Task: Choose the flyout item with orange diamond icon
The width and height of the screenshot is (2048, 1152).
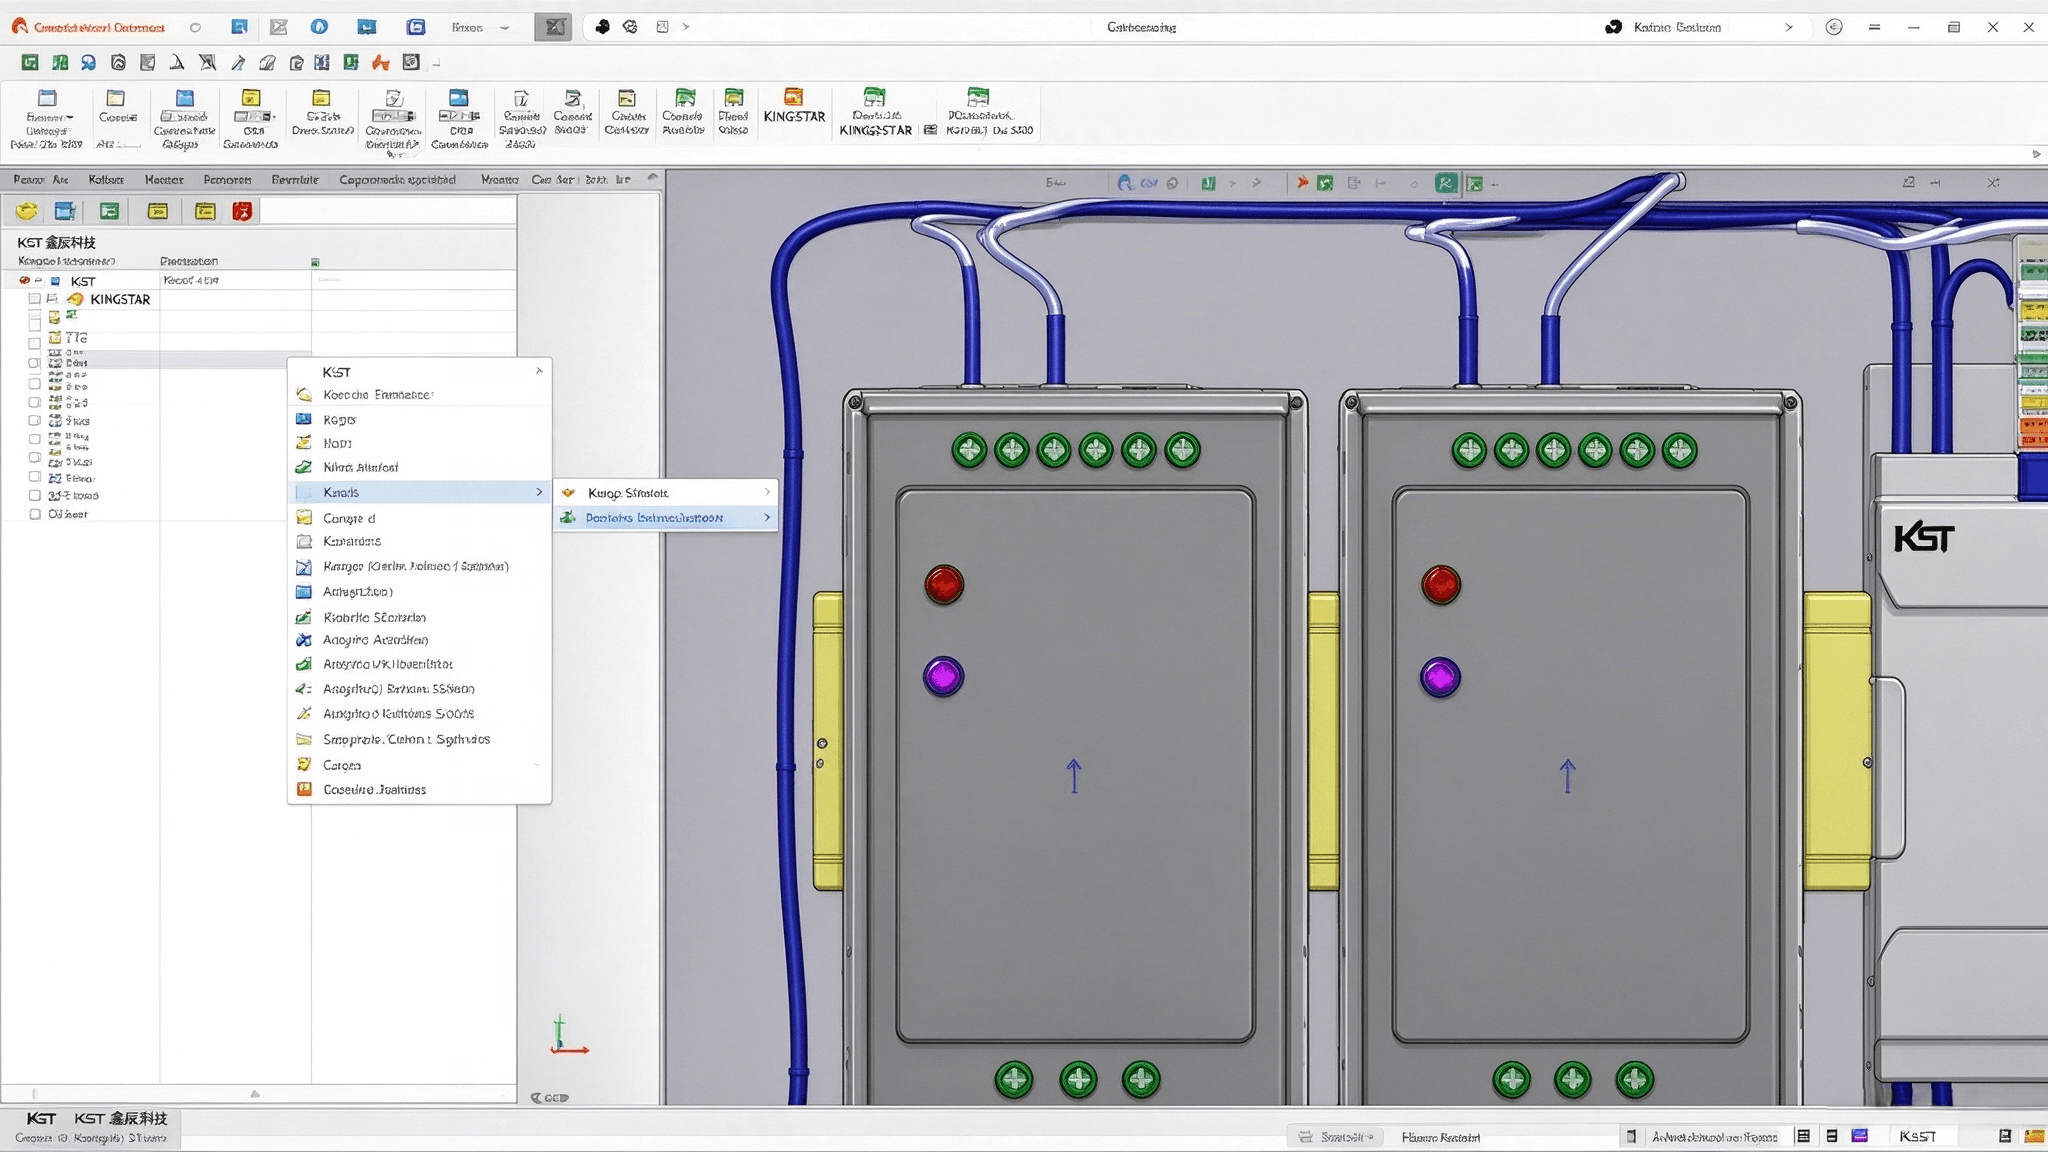Action: pos(666,492)
